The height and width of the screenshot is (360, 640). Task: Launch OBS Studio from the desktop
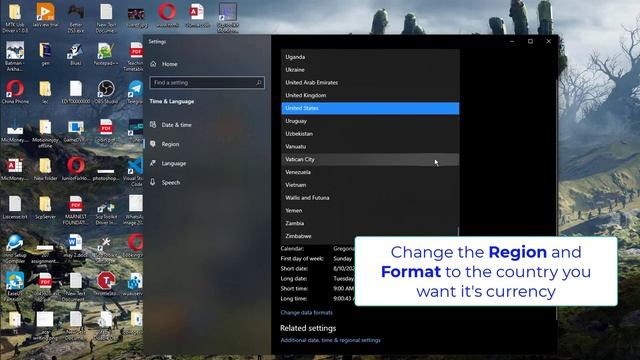pos(106,92)
